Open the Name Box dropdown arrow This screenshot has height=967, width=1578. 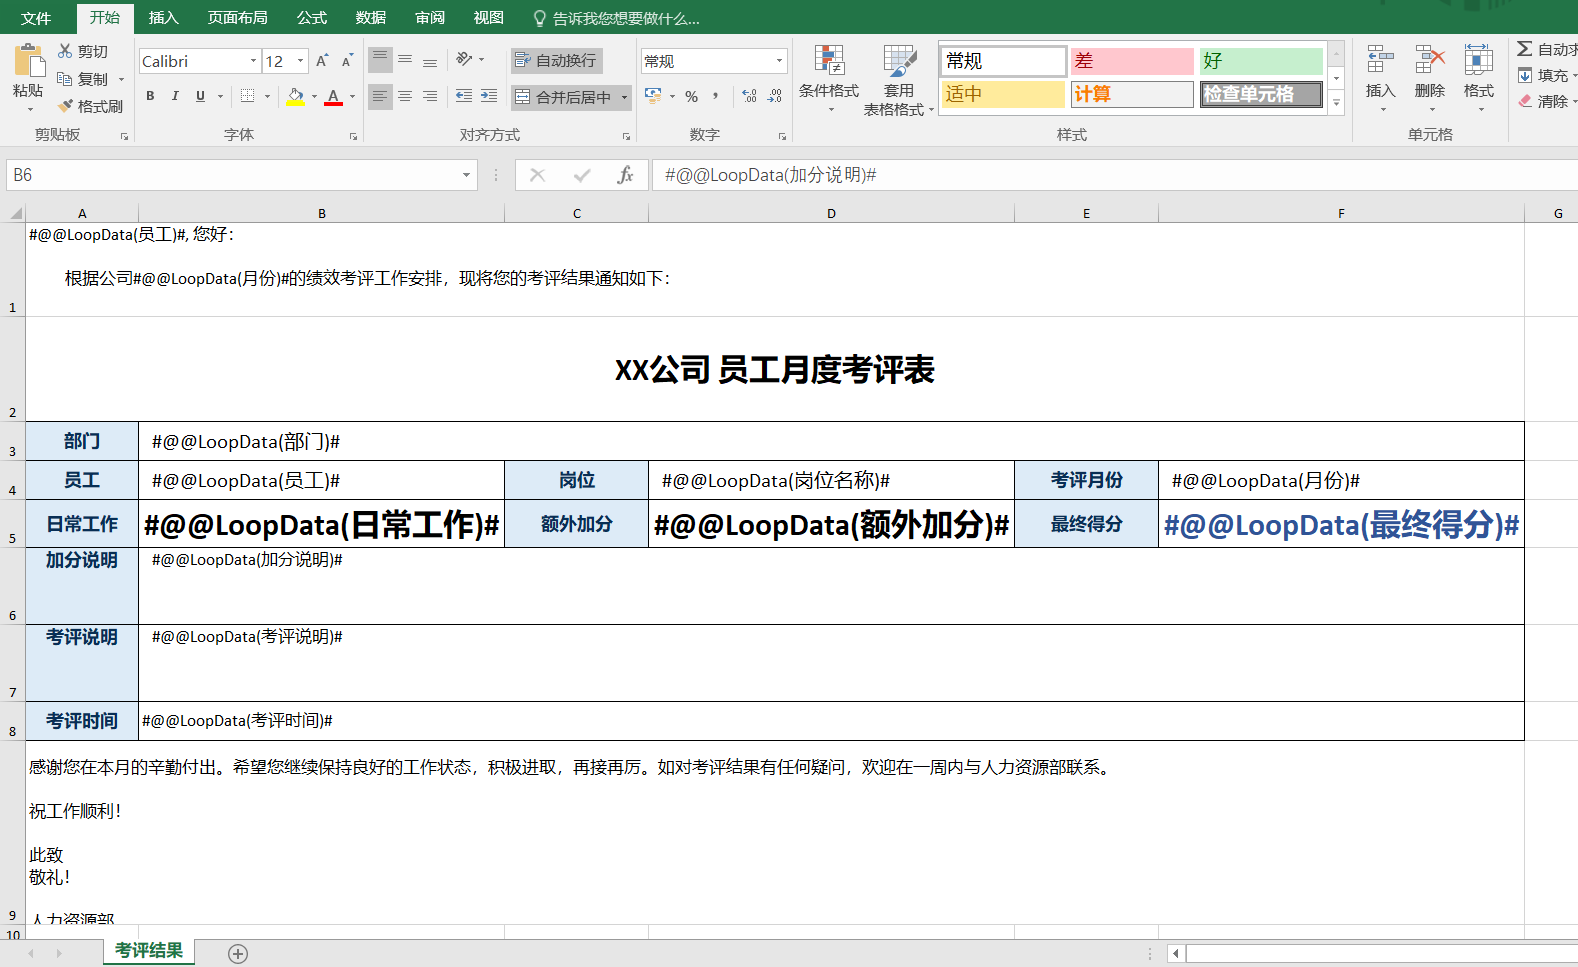tap(466, 175)
